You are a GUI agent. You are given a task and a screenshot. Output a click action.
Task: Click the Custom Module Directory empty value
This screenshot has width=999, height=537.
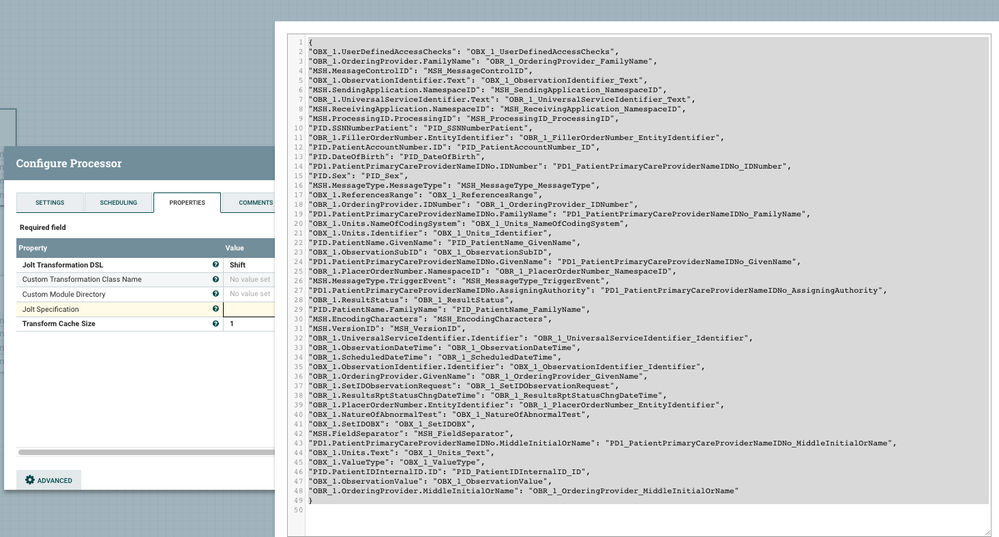point(250,294)
